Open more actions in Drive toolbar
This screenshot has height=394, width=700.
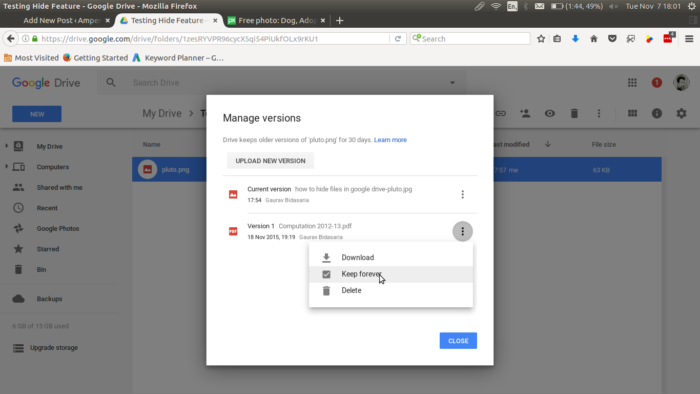(599, 113)
